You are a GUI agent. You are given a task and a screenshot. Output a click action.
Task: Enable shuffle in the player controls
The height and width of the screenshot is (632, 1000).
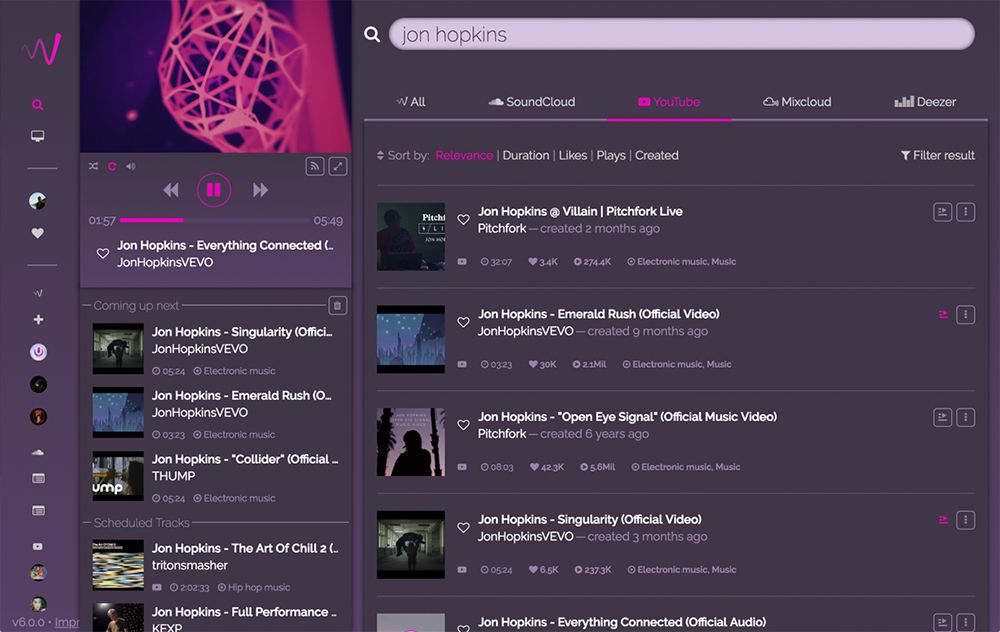(x=93, y=166)
